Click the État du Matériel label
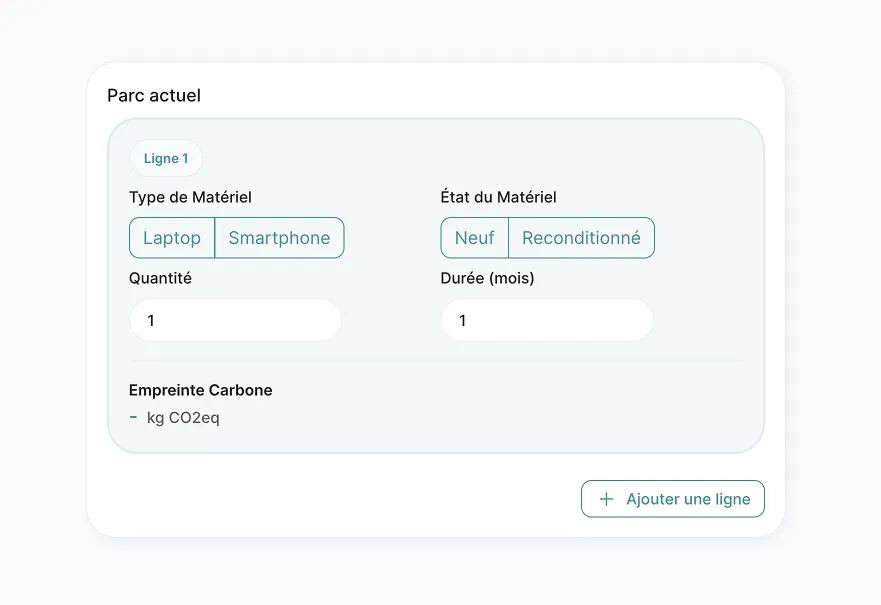Screen dimensions: 881x605 pyautogui.click(x=498, y=197)
